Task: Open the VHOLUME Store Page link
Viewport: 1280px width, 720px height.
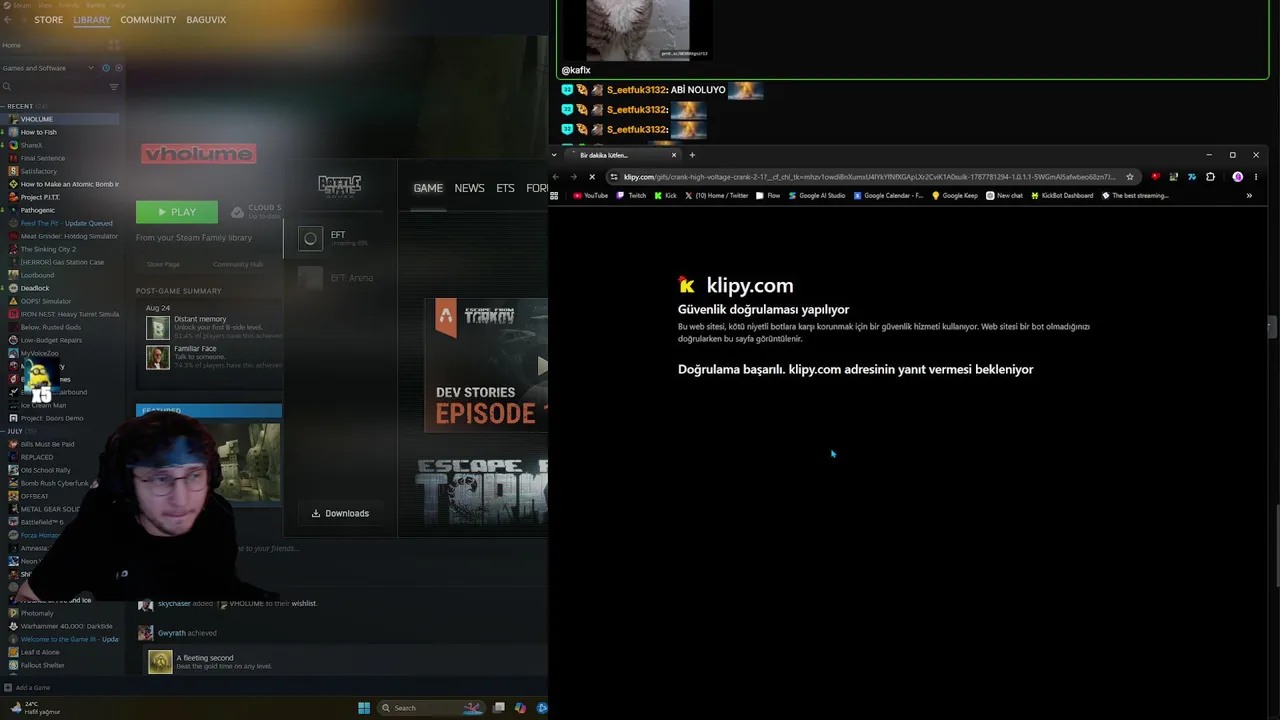Action: coord(163,264)
